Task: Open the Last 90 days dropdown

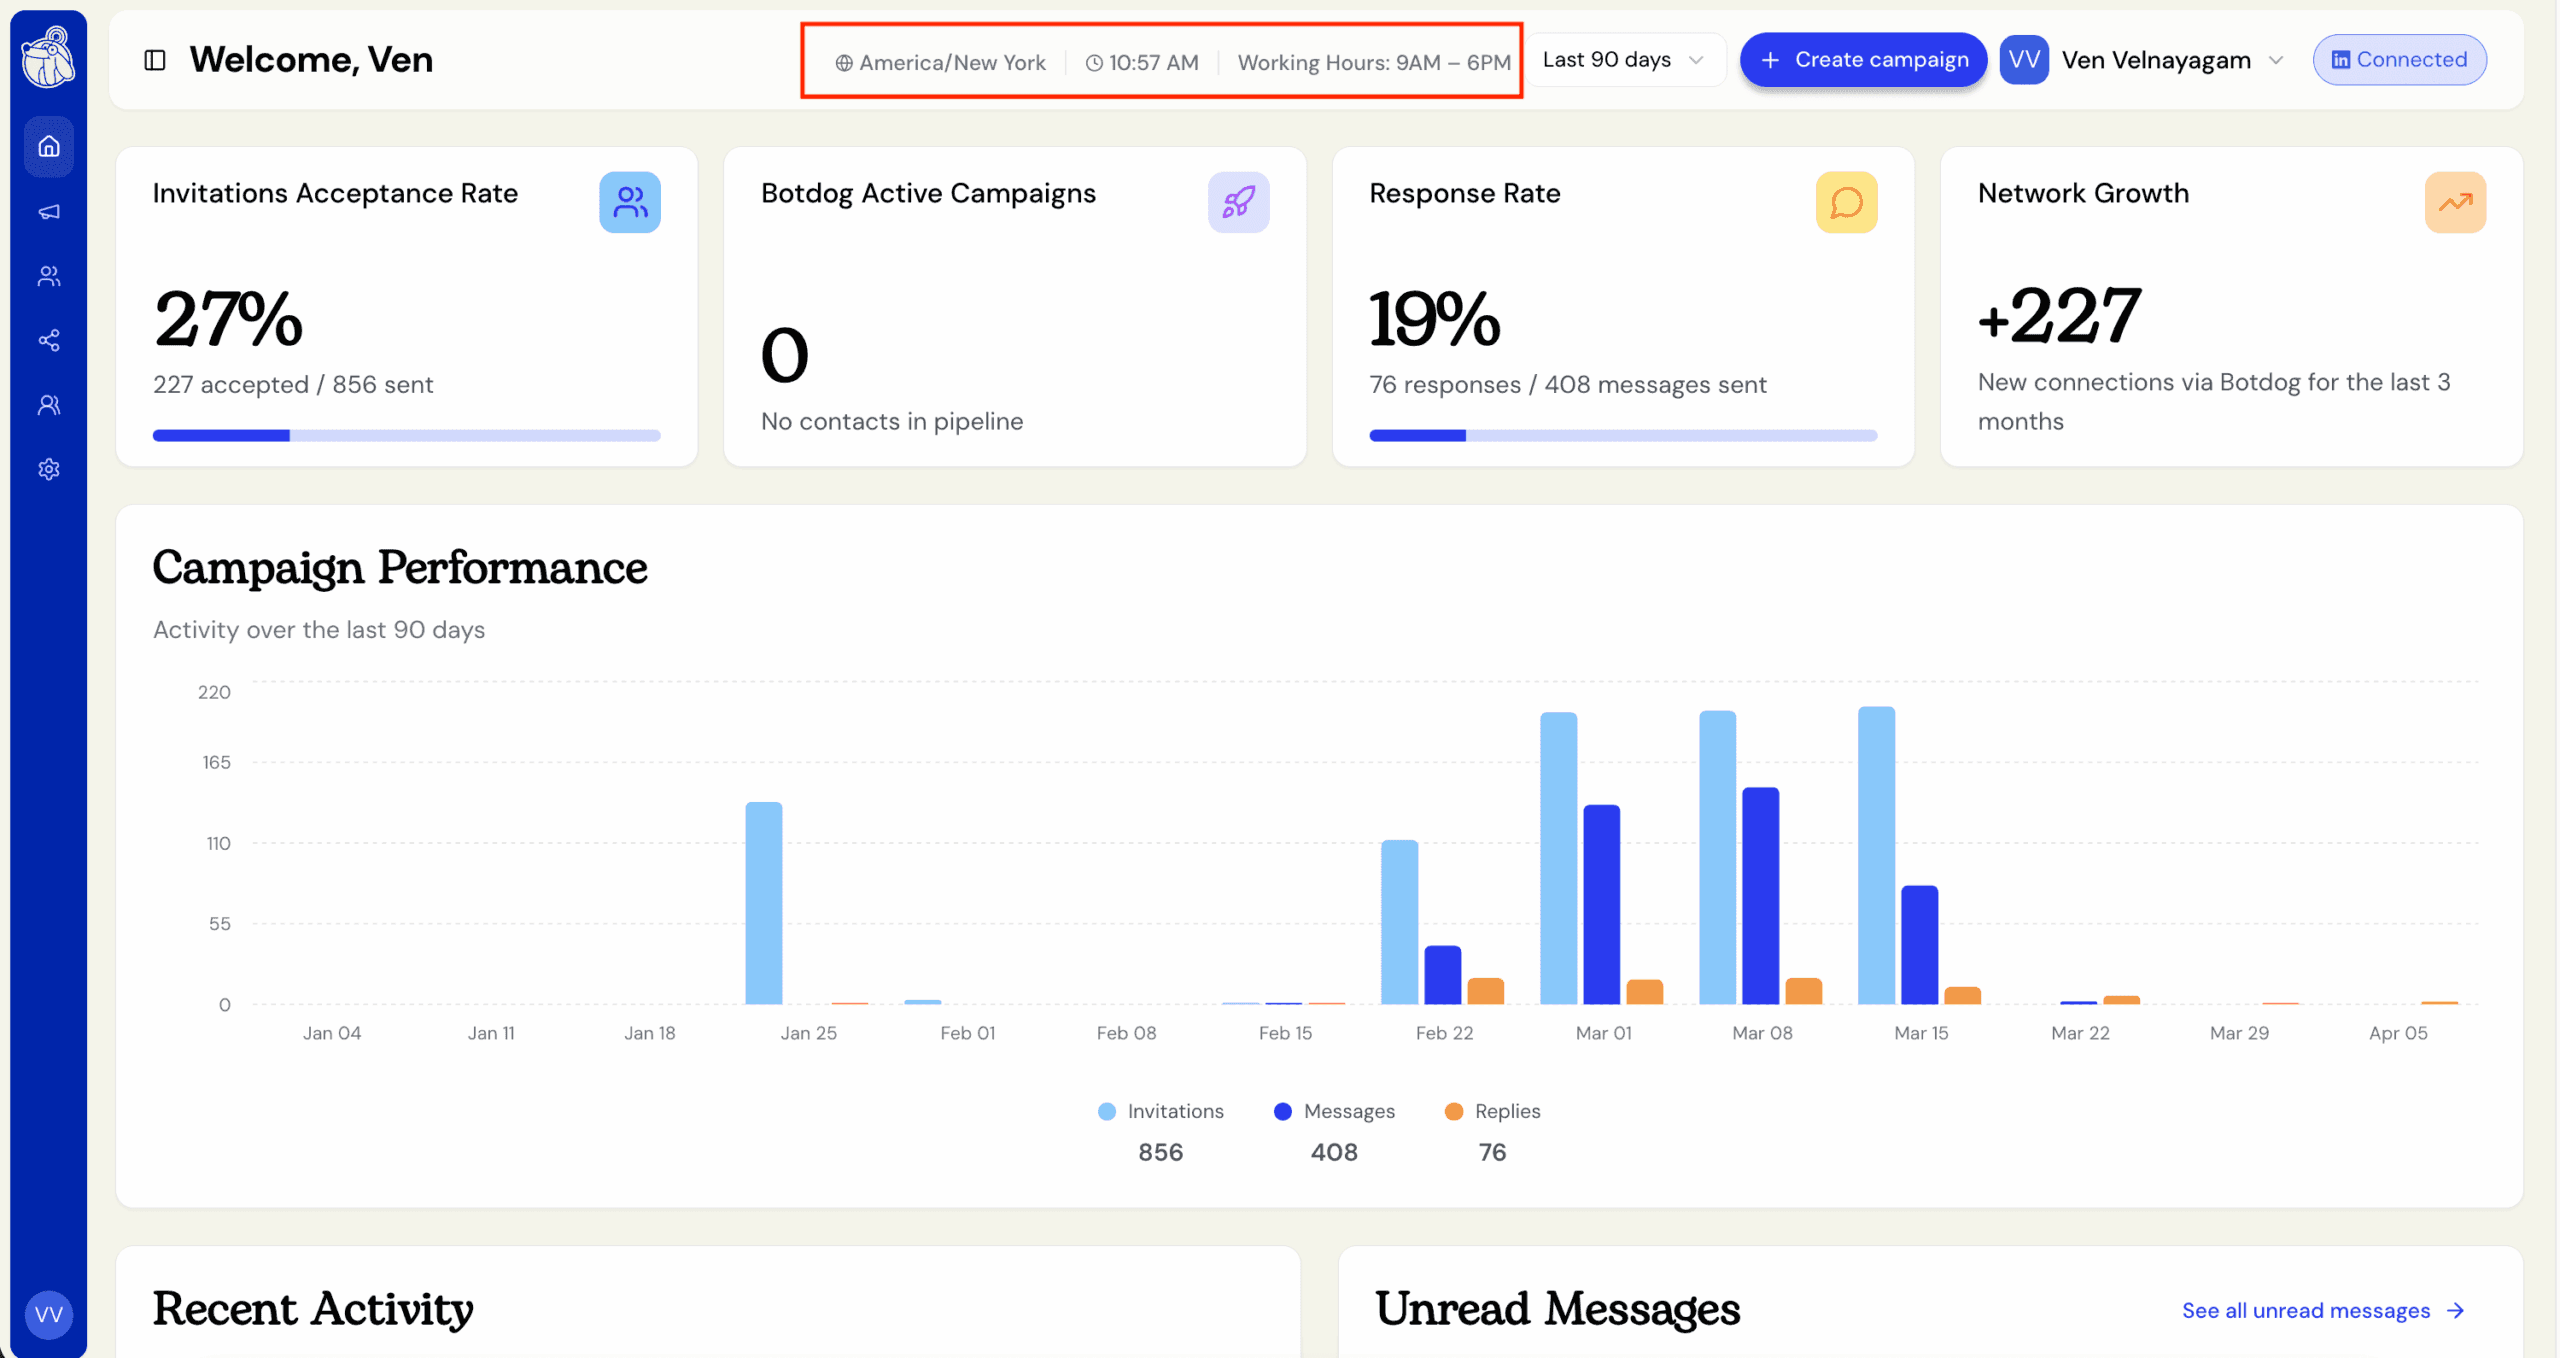Action: 1624,59
